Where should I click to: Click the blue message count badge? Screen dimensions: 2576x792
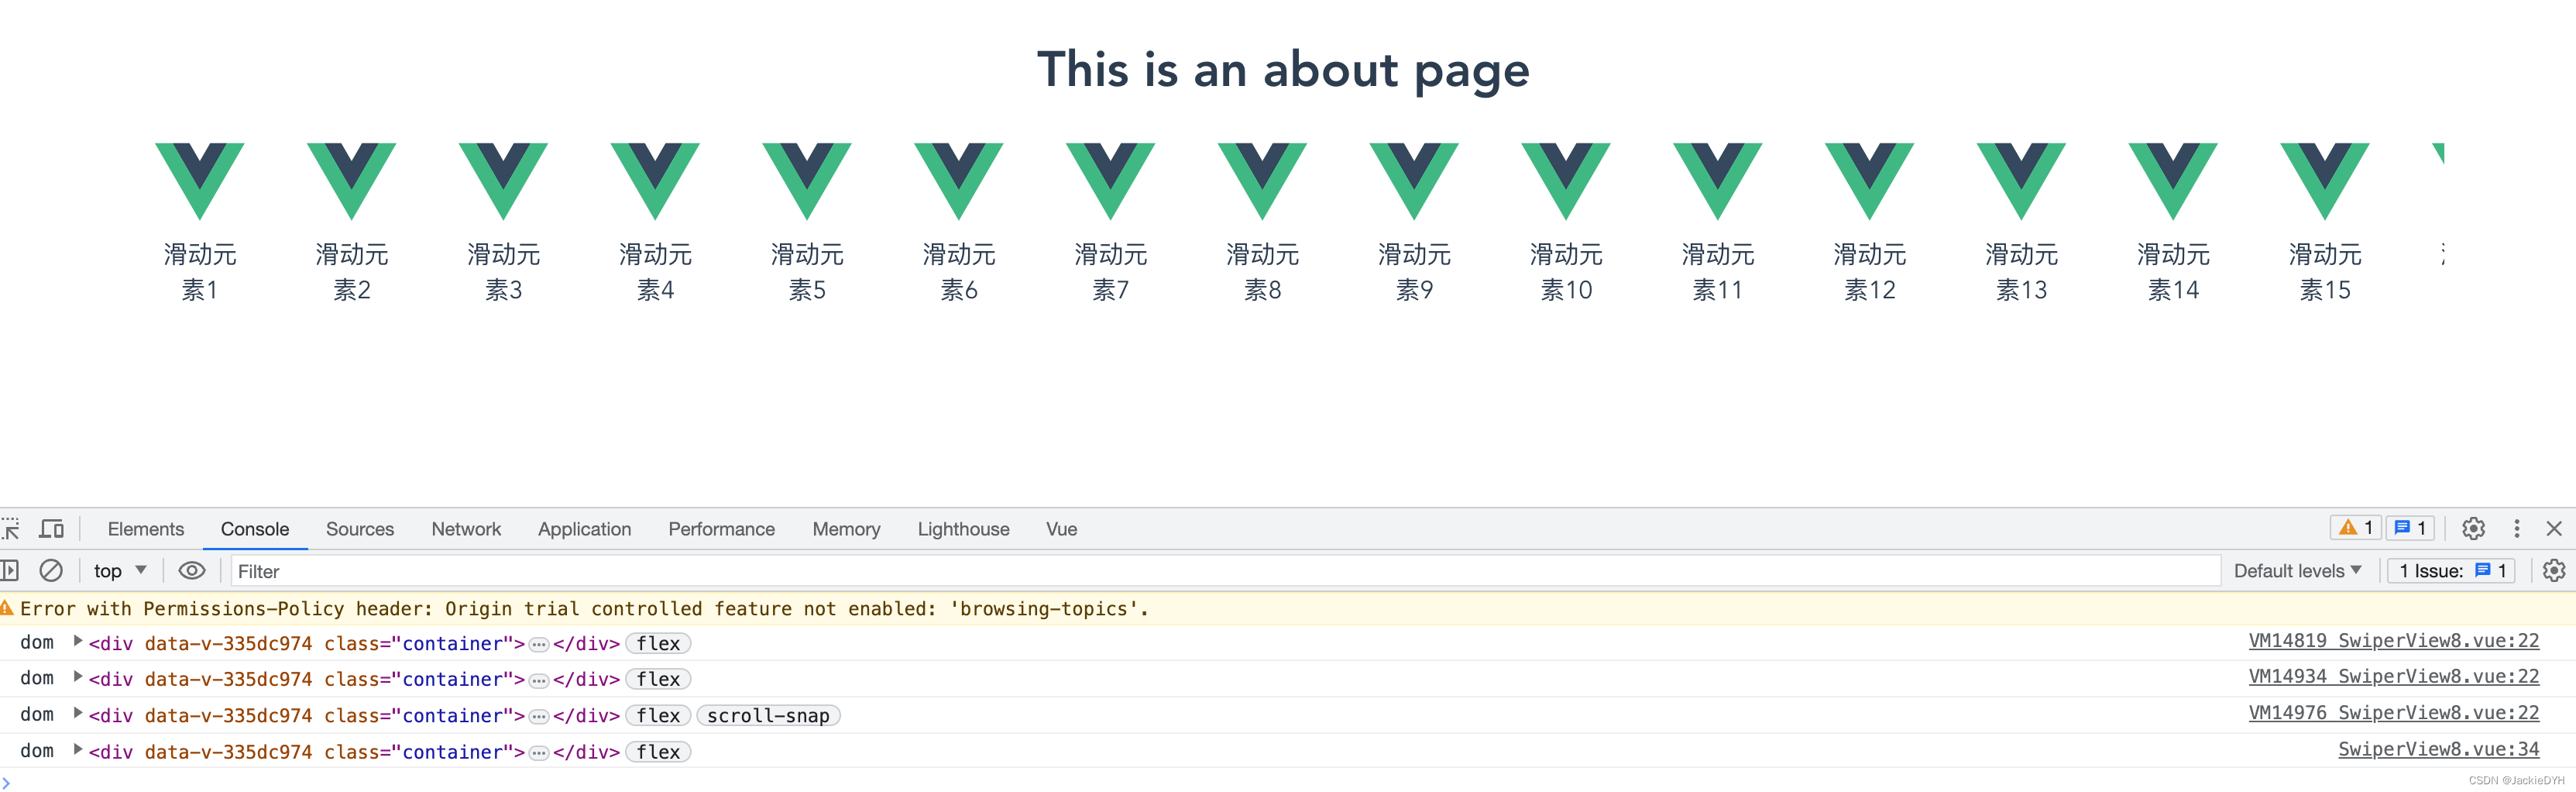pyautogui.click(x=2410, y=528)
